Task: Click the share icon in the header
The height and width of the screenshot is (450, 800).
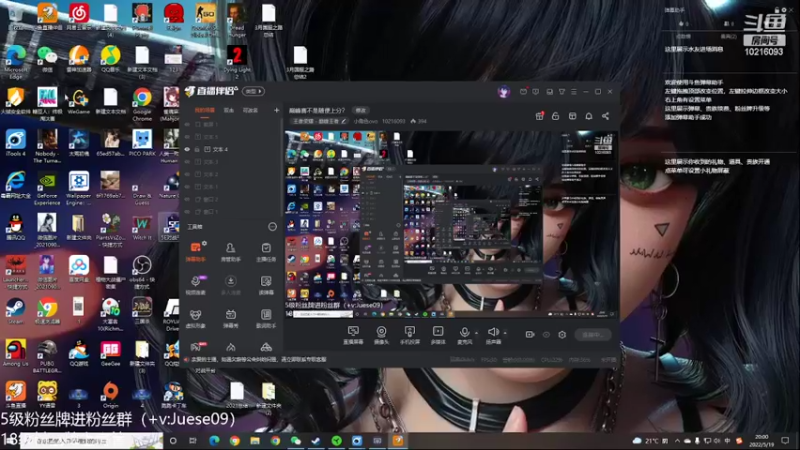Action: 606,116
